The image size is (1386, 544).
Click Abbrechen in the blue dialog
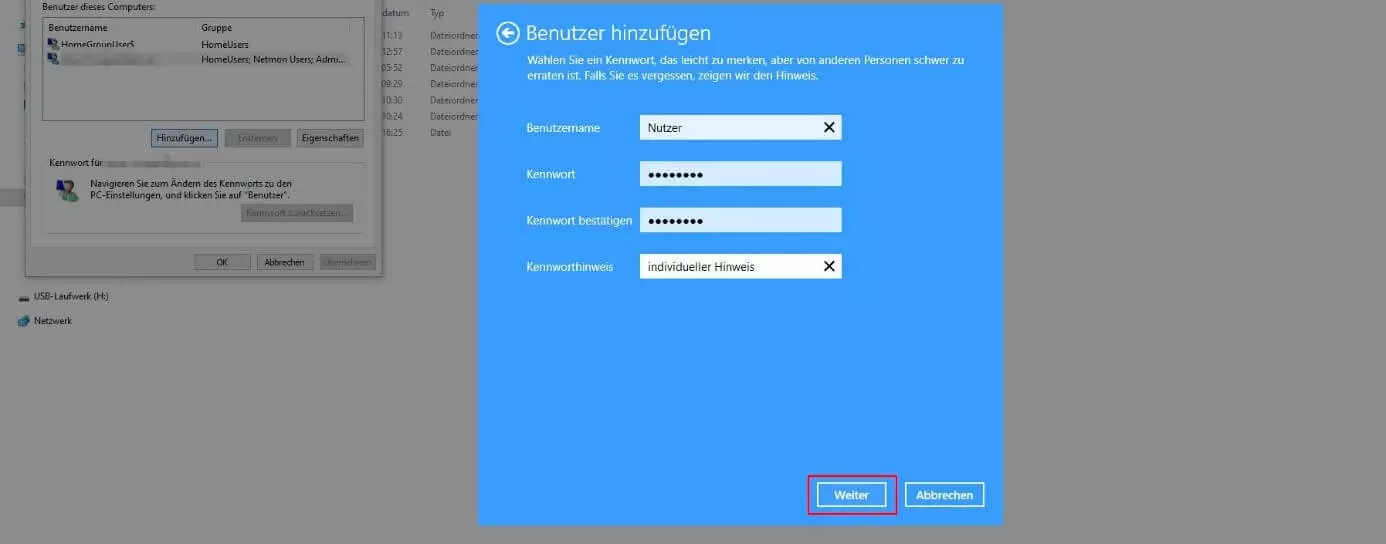click(x=945, y=495)
